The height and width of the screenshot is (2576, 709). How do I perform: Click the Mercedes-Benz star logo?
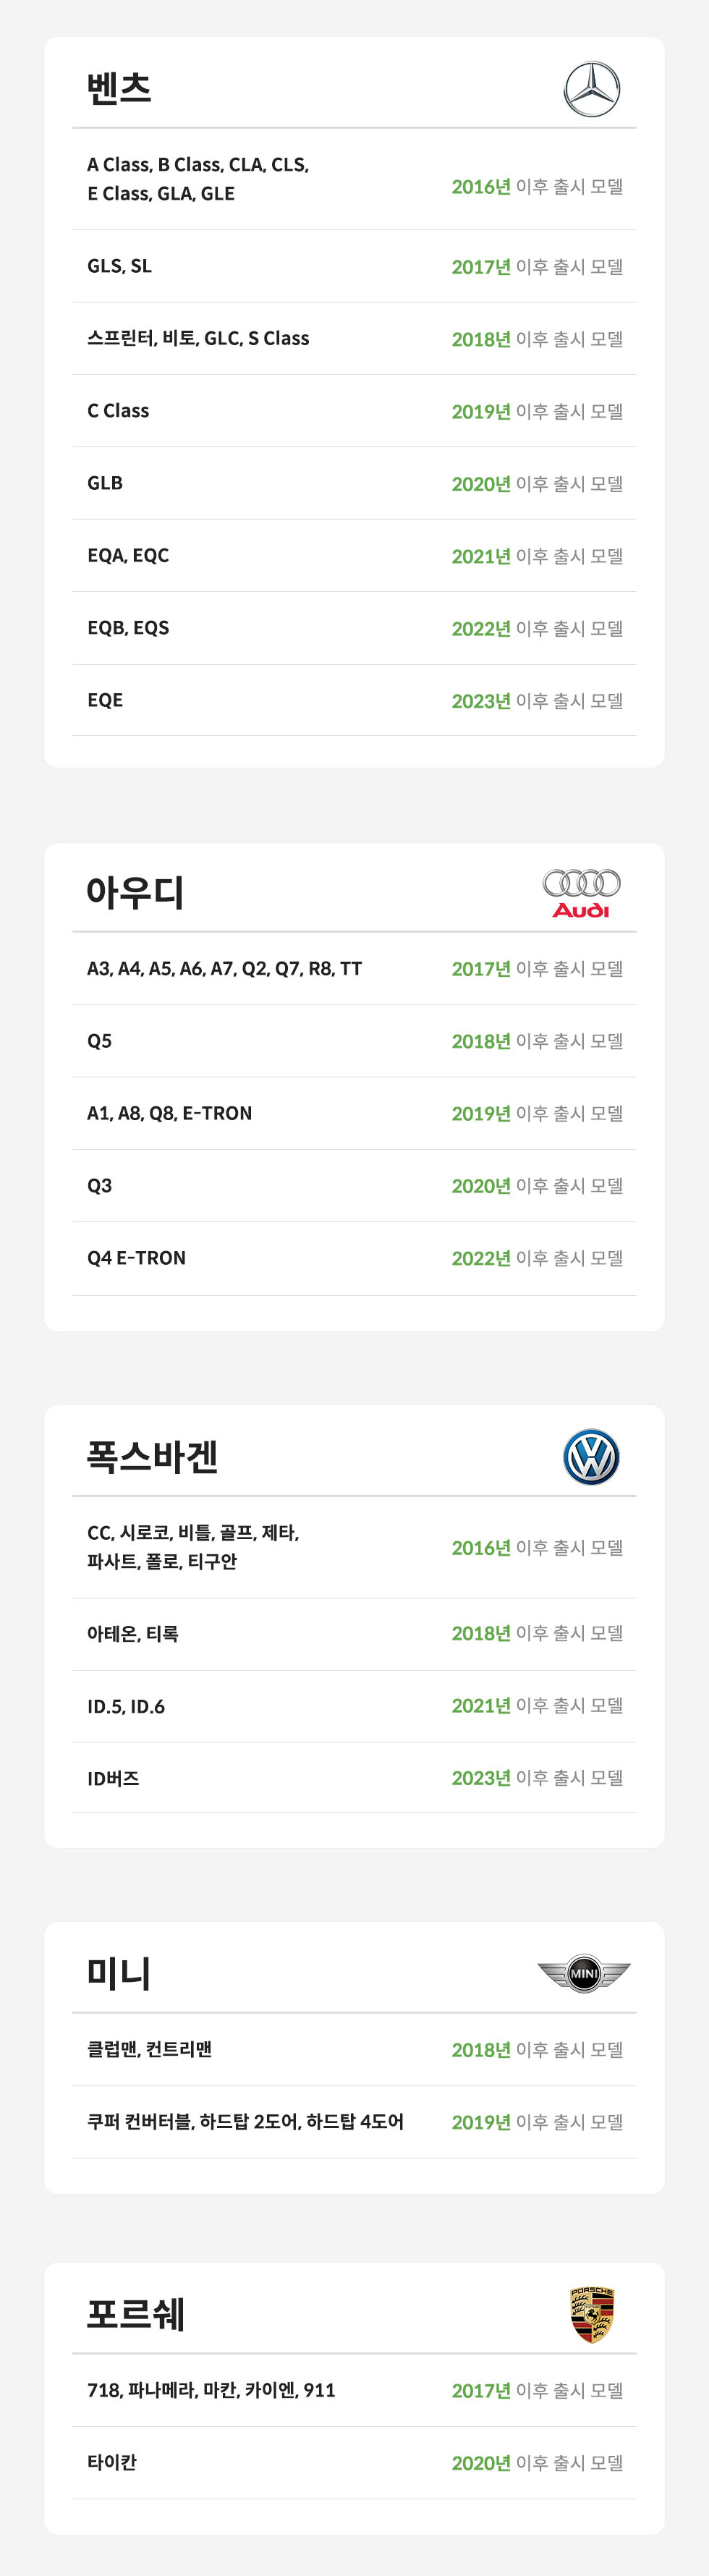592,89
